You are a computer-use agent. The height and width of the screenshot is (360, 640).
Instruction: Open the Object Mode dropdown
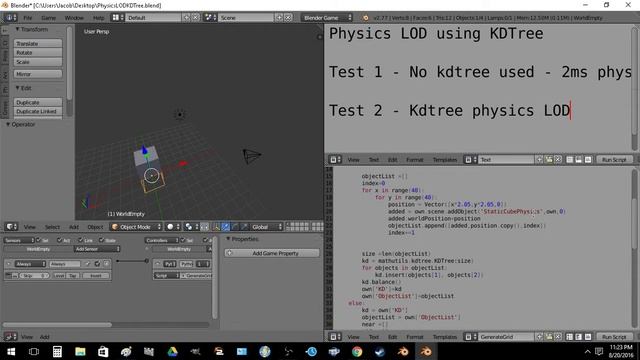click(x=136, y=227)
